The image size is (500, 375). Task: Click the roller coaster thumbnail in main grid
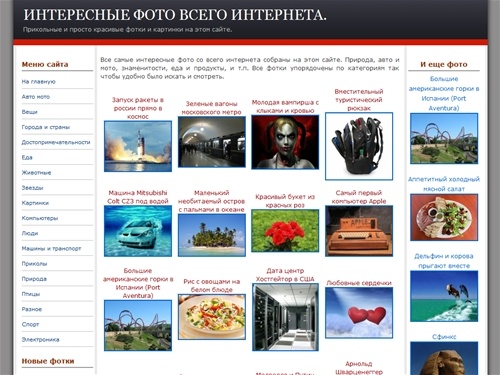[x=138, y=325]
